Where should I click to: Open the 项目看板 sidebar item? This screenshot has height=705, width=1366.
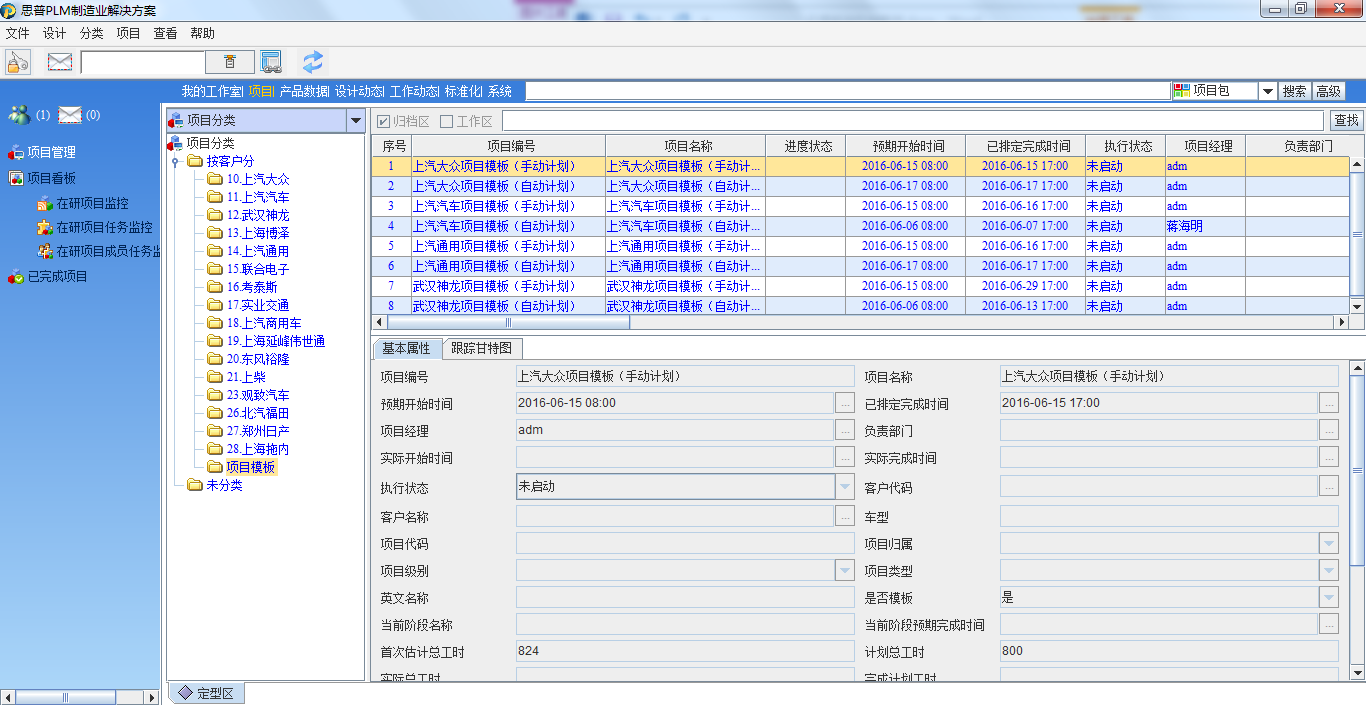point(50,179)
